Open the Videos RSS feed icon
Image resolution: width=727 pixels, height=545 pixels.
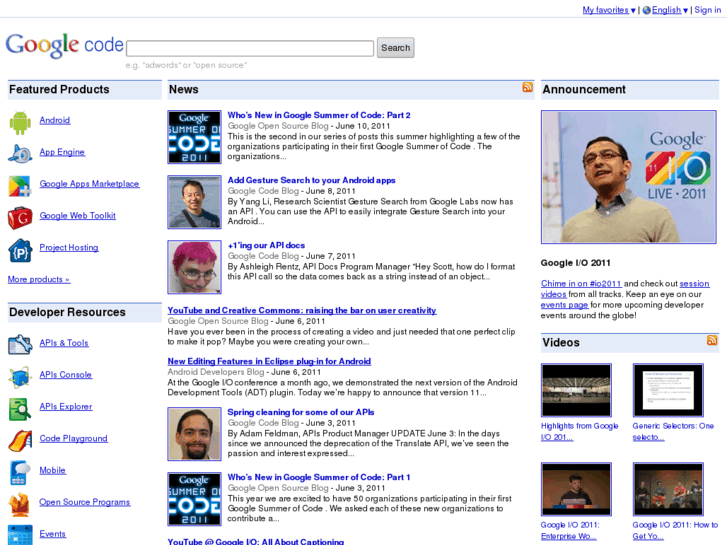(712, 341)
